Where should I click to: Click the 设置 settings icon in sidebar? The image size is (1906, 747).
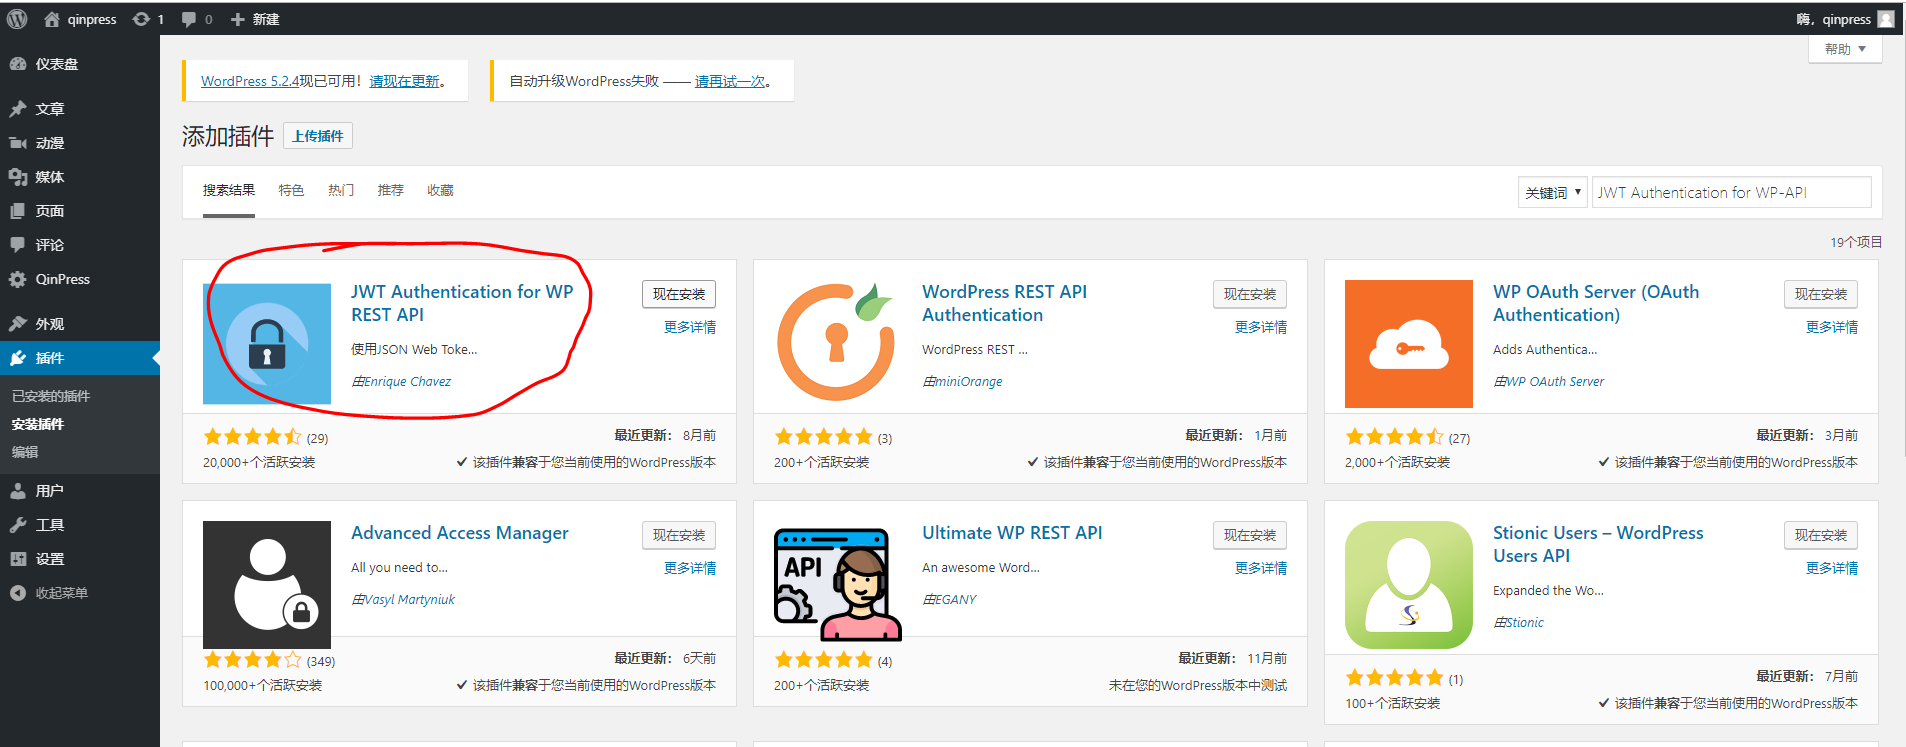[x=18, y=559]
